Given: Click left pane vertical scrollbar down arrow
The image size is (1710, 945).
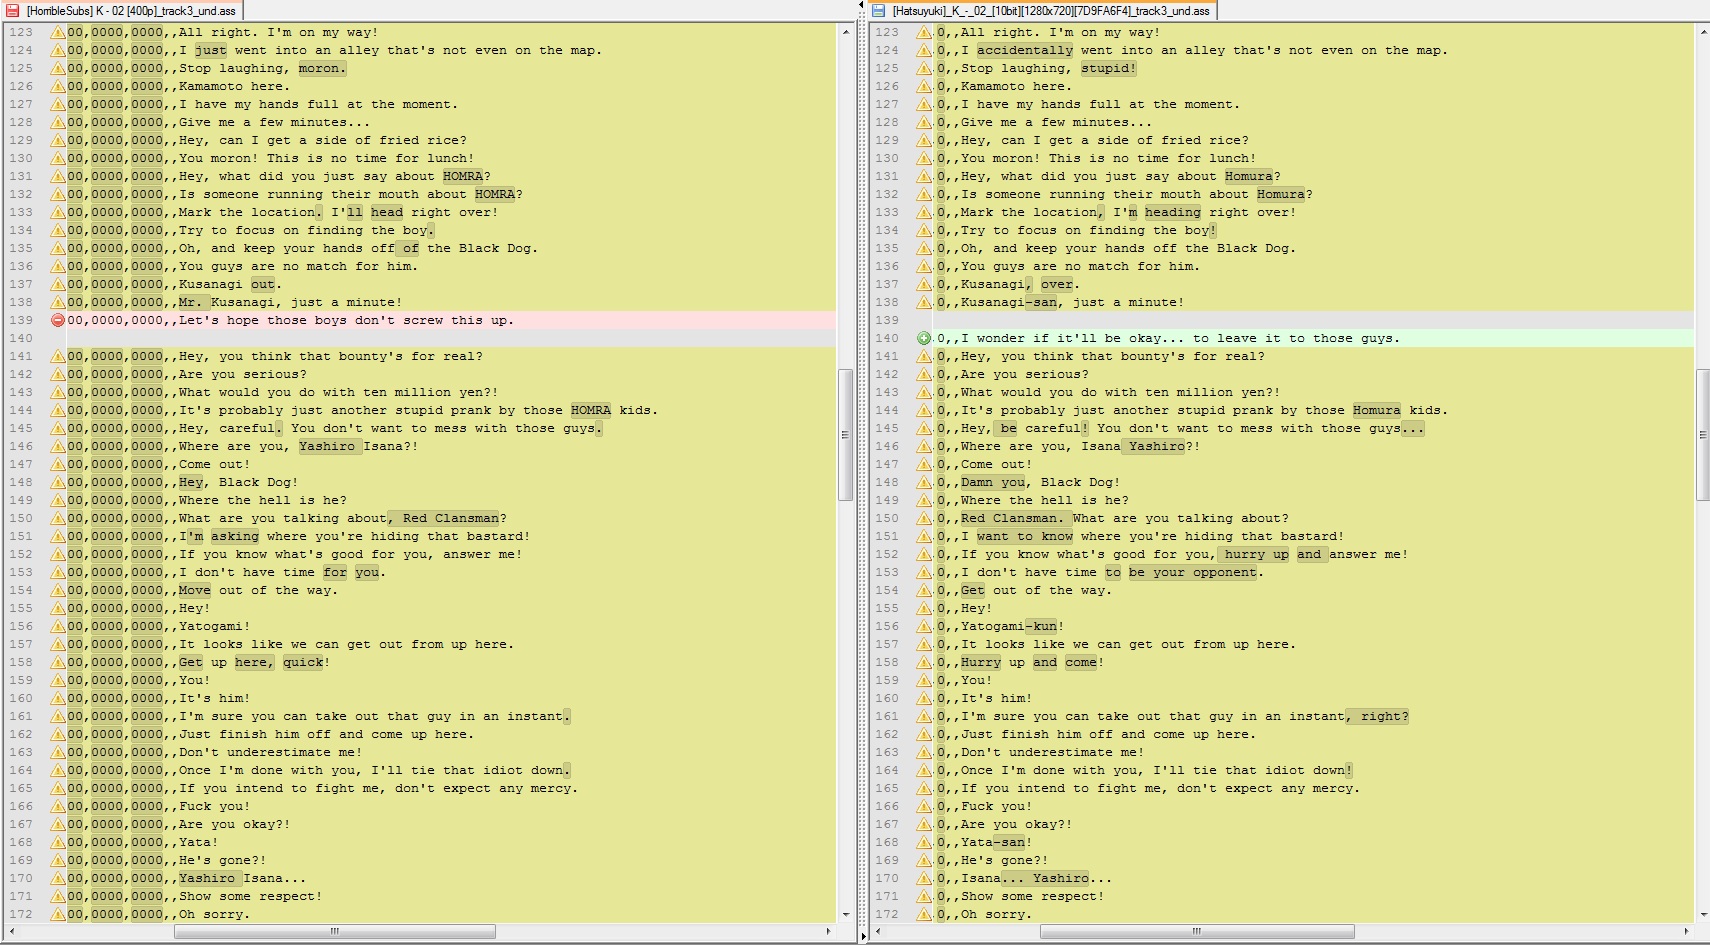Looking at the screenshot, I should point(846,914).
